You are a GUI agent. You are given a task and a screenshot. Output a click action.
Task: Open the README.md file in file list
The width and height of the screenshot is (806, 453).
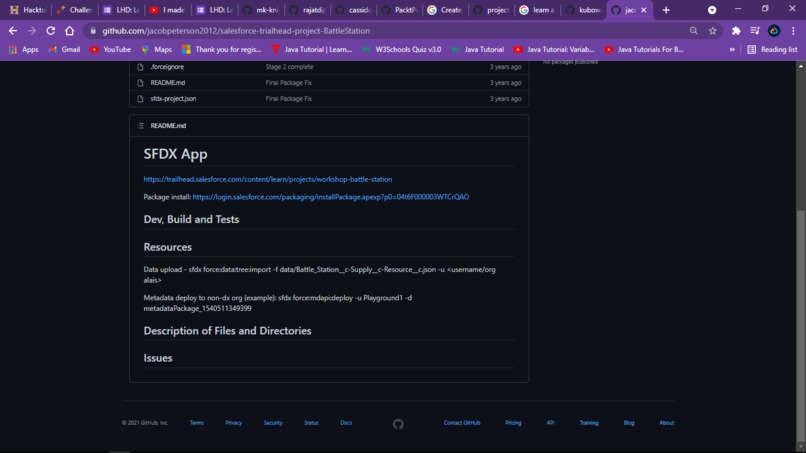click(x=168, y=83)
